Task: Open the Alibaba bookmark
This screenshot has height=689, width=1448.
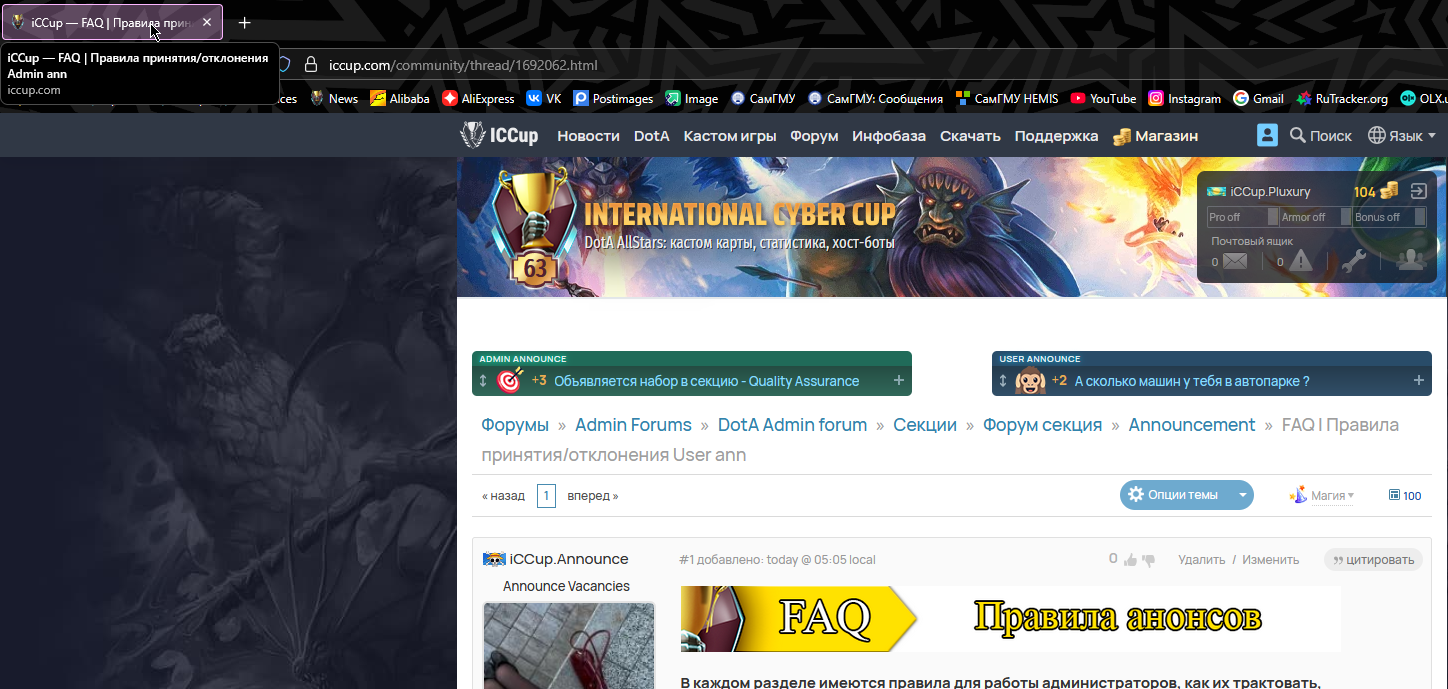Action: (400, 99)
